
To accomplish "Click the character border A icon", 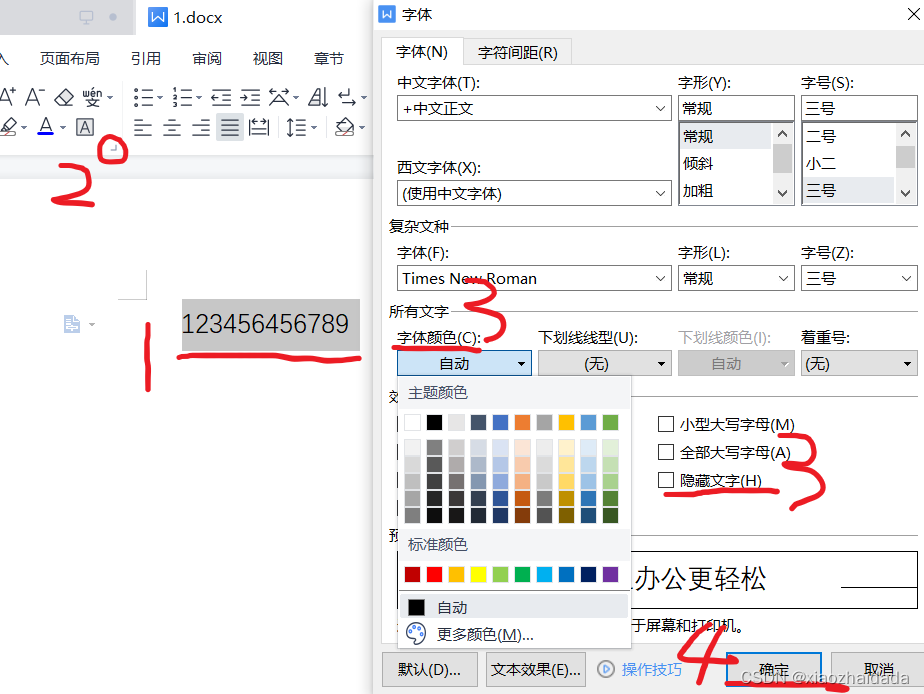I will point(85,127).
